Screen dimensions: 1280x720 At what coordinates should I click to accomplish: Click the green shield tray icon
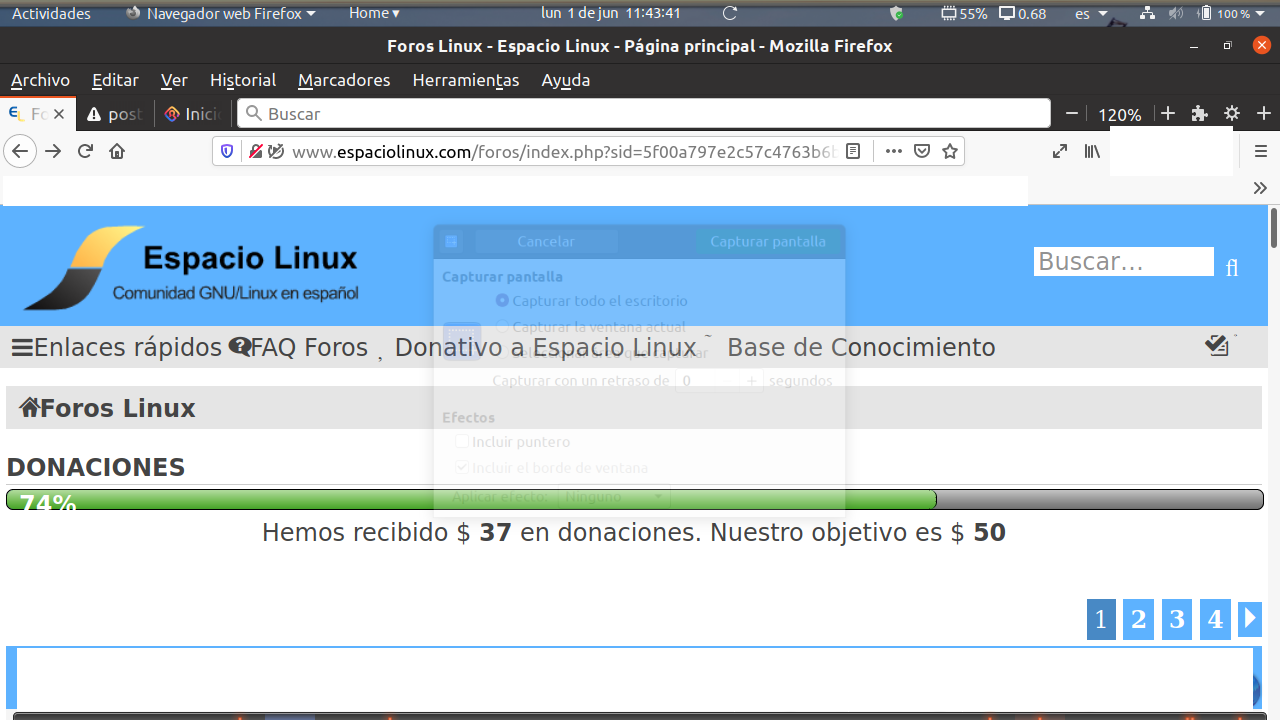pos(896,13)
